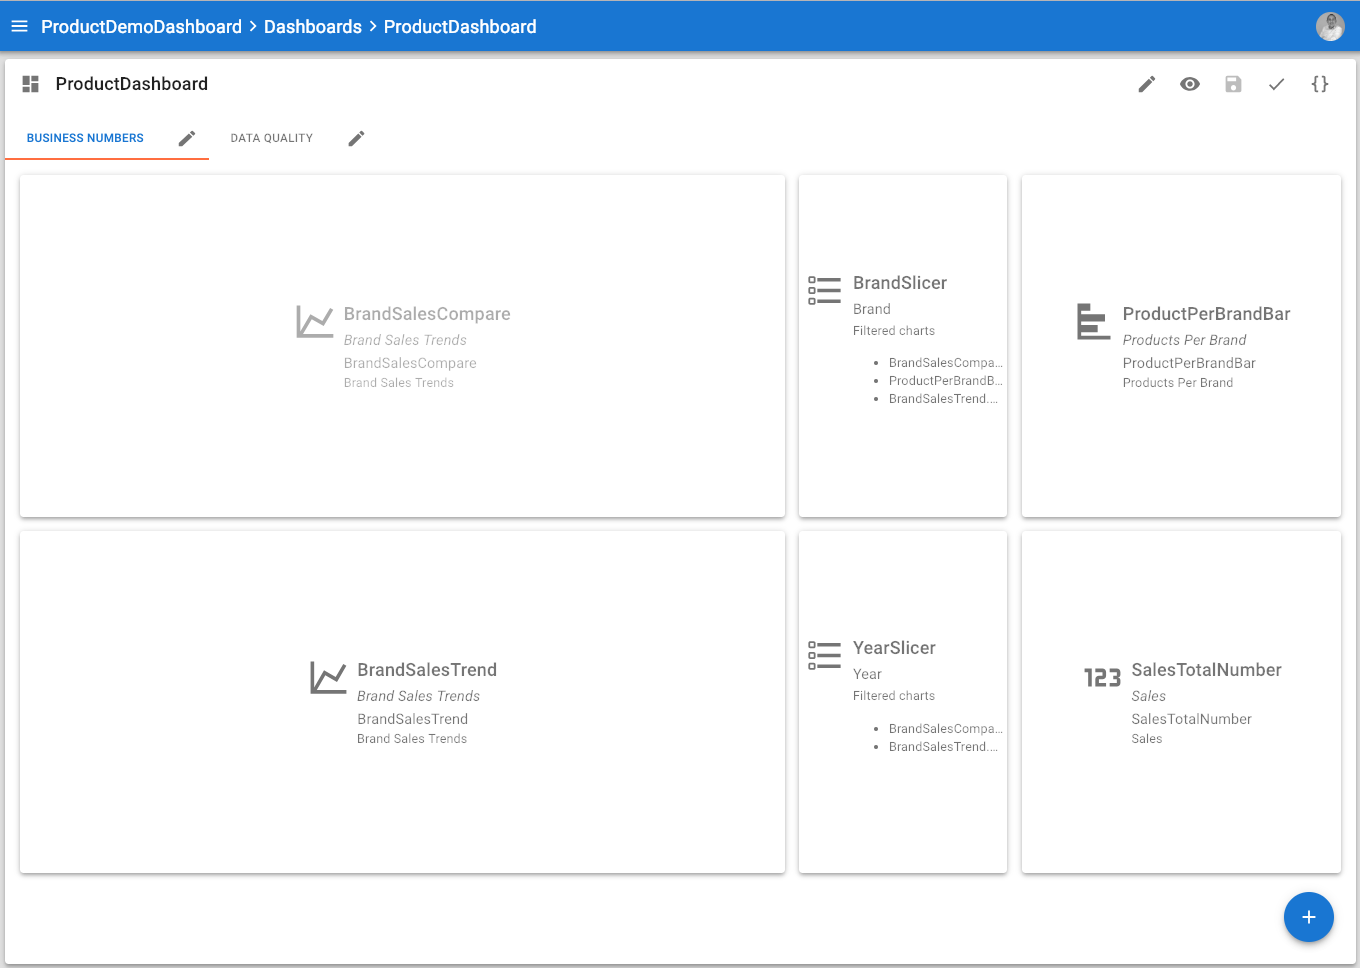Viewport: 1360px width, 968px height.
Task: Click the line chart icon on BrandSalesCompare tile
Action: (315, 321)
